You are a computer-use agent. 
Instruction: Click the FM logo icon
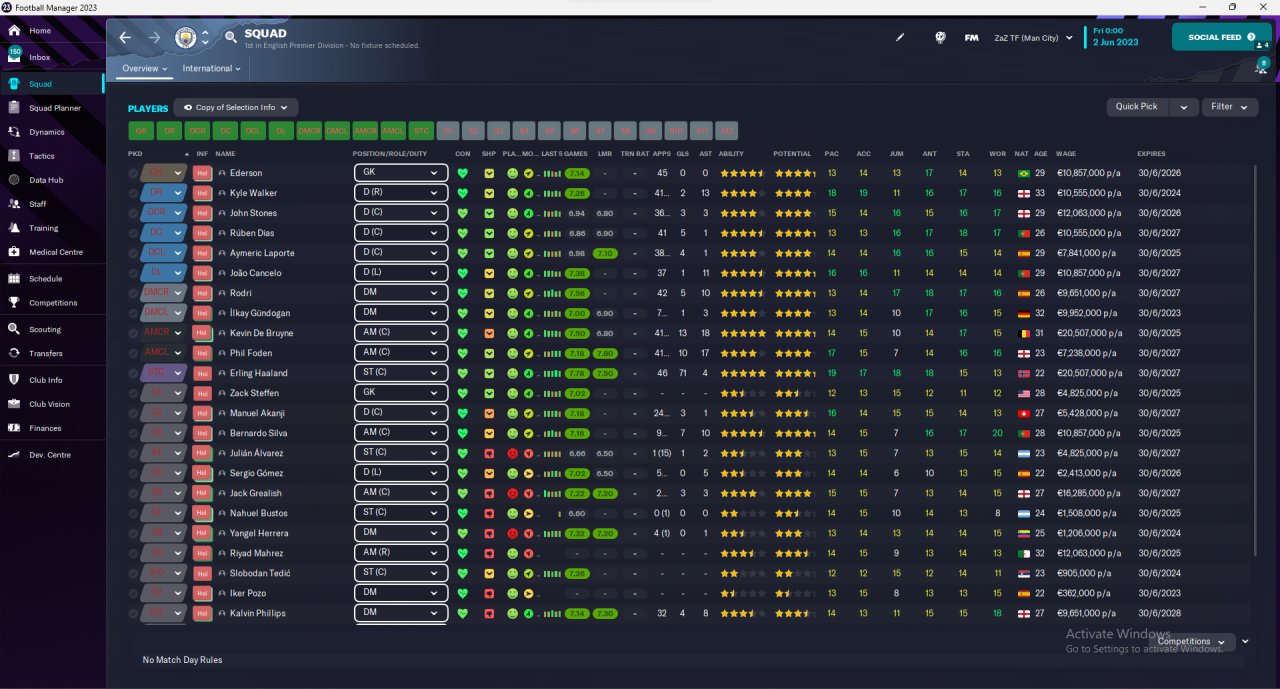coord(971,38)
